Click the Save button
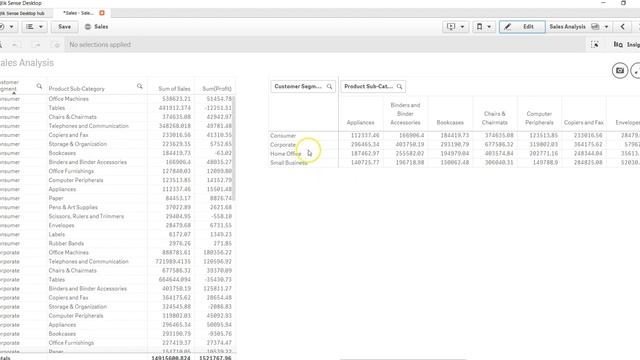The width and height of the screenshot is (640, 360). (64, 27)
